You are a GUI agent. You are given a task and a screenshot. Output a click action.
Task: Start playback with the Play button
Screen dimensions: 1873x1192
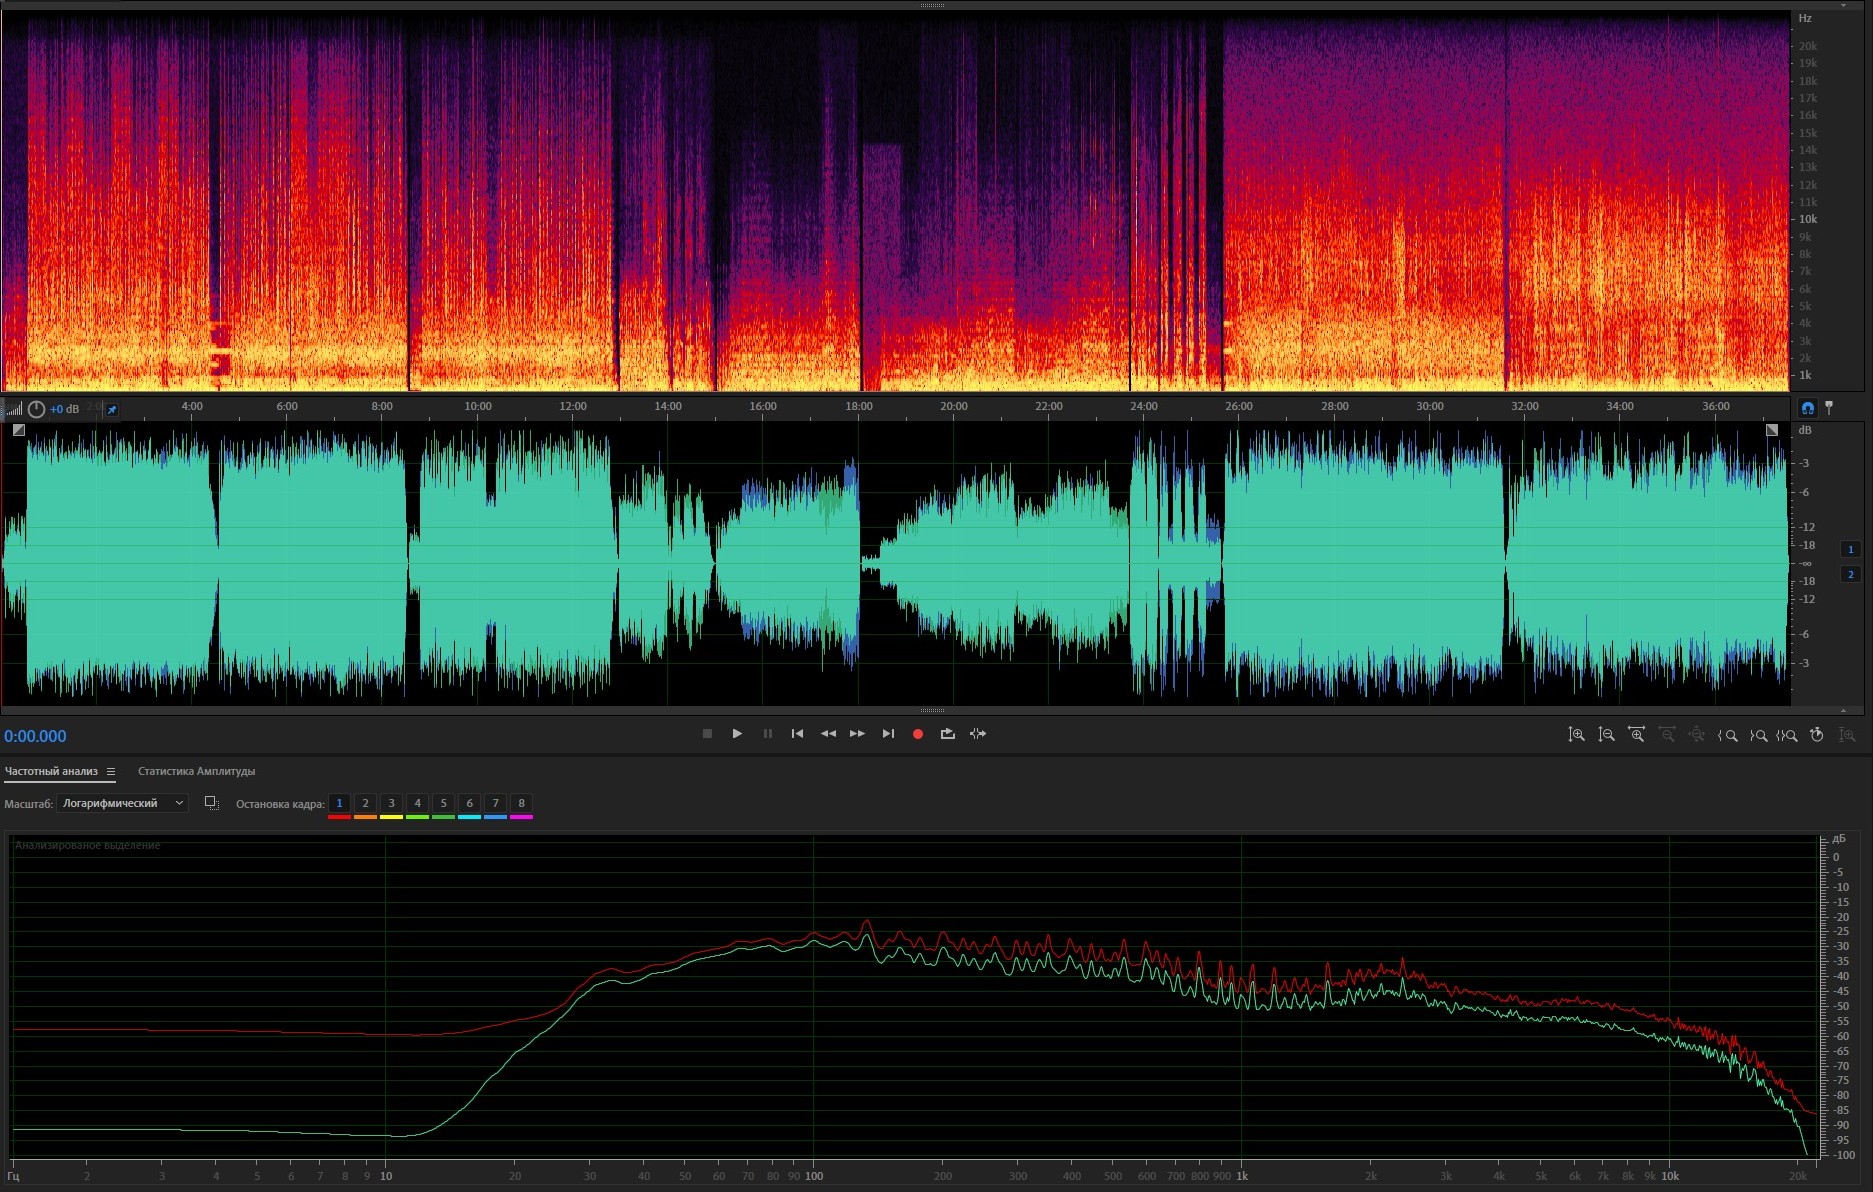pyautogui.click(x=737, y=734)
